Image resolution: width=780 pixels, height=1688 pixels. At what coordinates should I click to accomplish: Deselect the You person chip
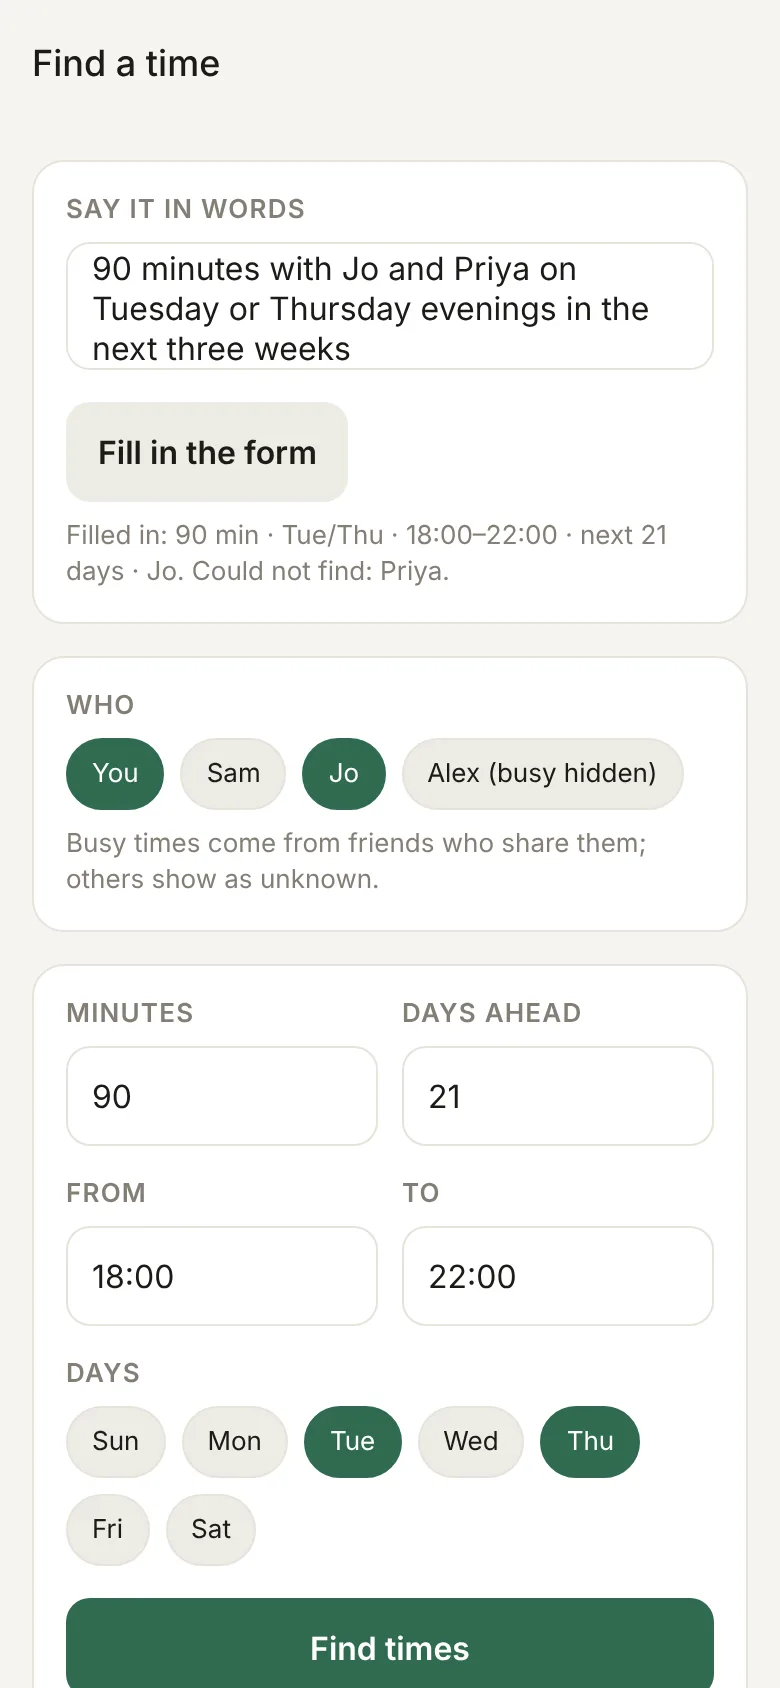click(x=115, y=774)
